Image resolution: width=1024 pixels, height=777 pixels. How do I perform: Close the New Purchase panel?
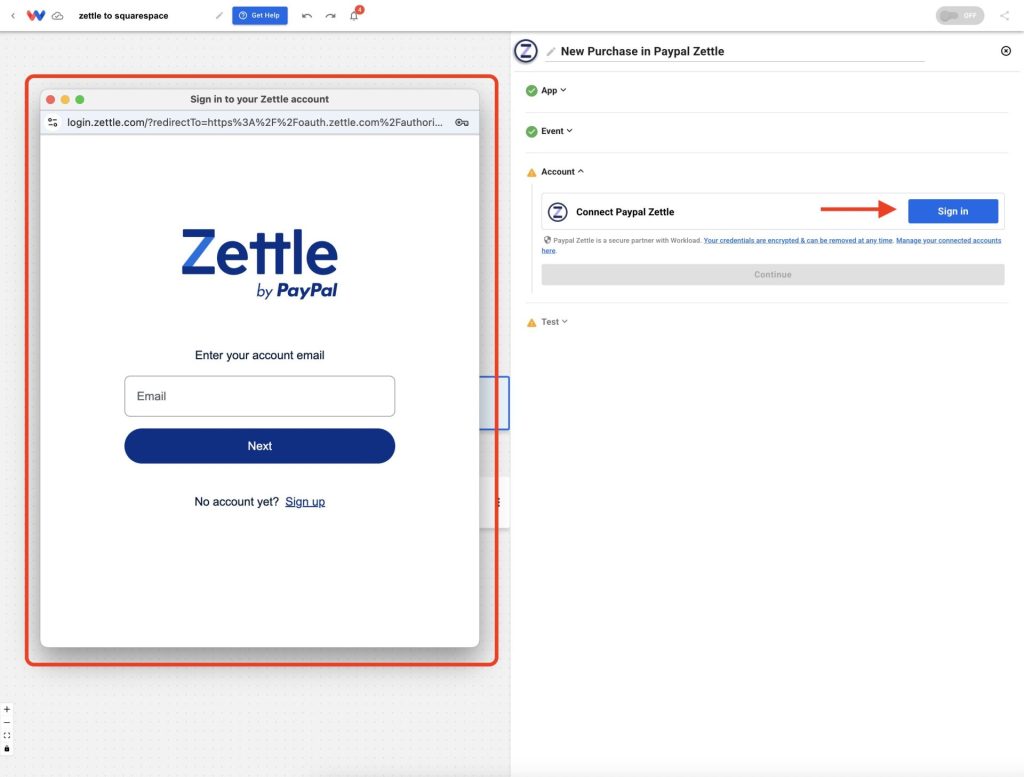(x=1006, y=51)
